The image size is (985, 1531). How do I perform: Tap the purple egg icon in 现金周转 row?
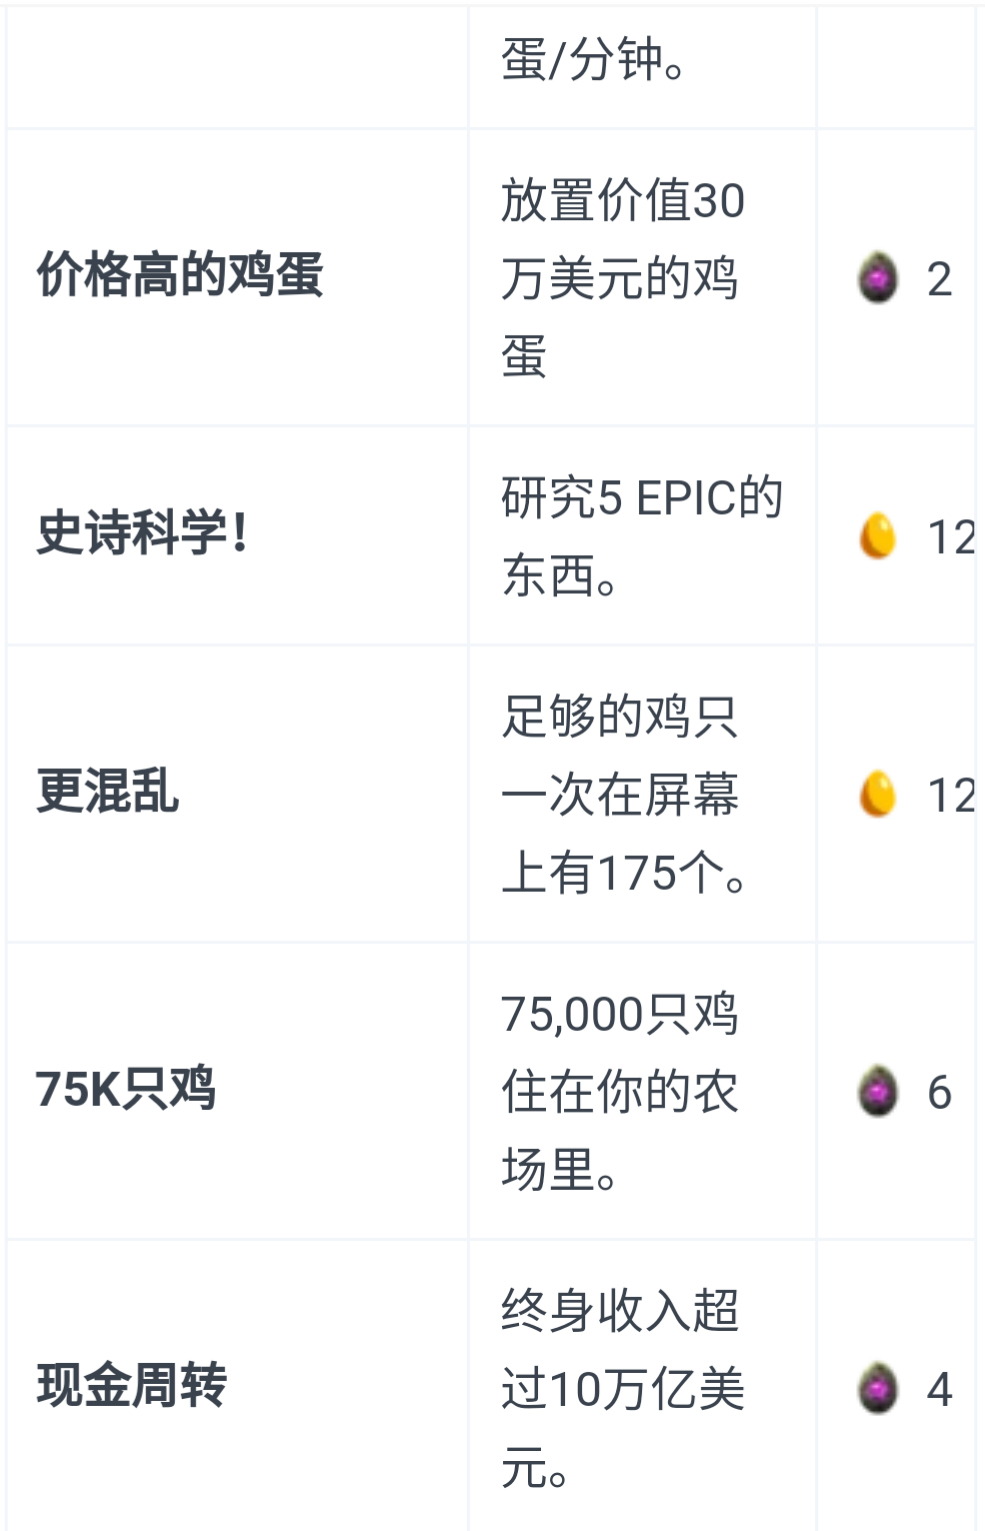878,1388
